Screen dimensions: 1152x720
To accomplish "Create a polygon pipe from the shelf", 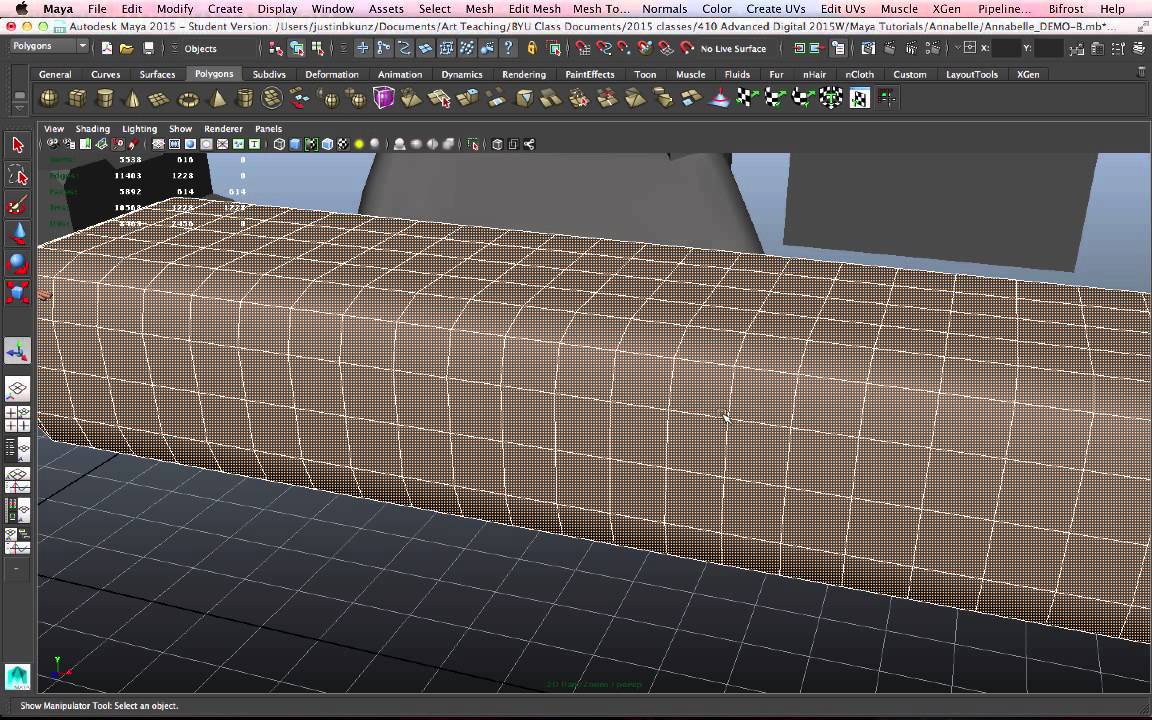I will [x=245, y=98].
